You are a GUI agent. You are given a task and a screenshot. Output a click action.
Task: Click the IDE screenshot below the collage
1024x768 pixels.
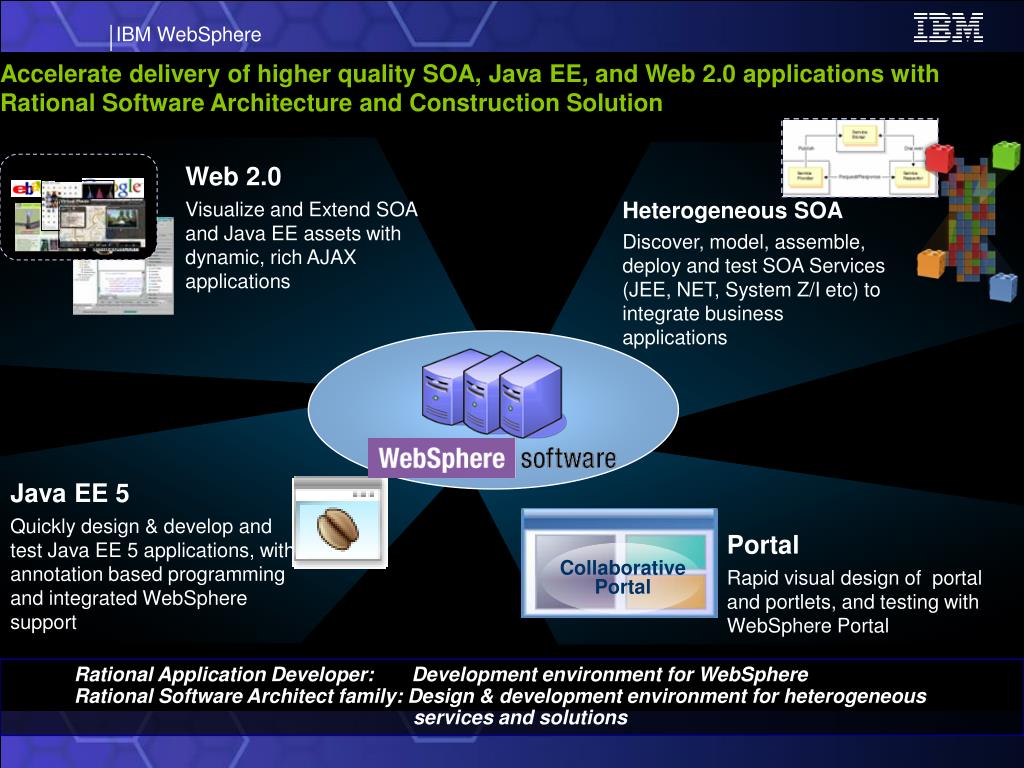pos(123,286)
